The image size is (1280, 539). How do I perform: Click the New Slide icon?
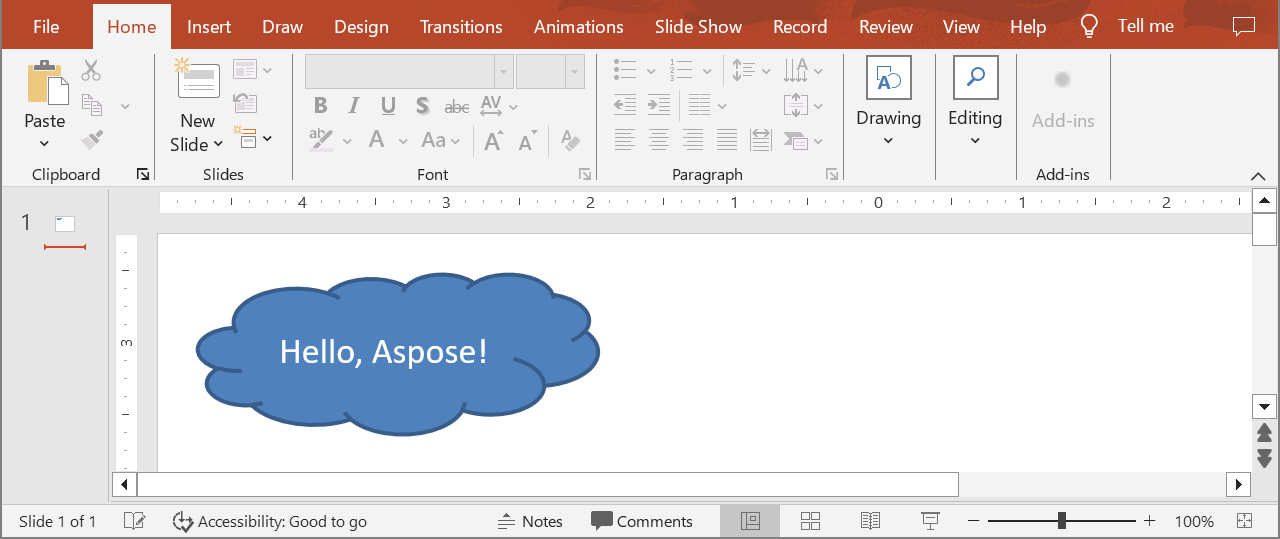198,80
